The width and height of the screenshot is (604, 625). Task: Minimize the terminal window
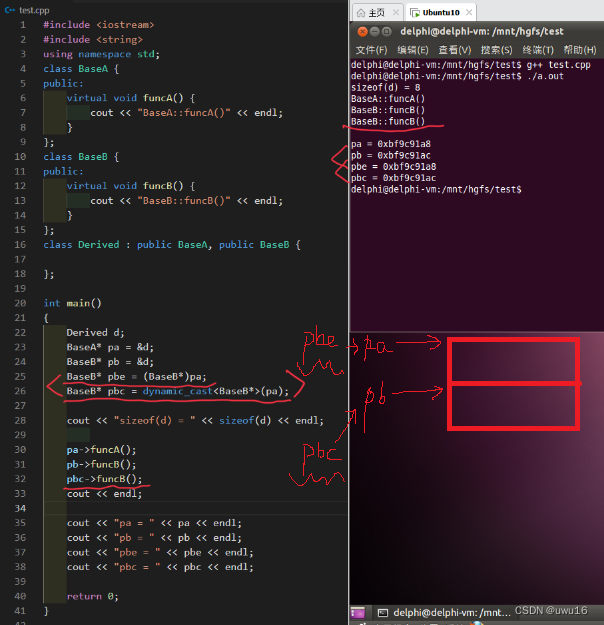point(374,31)
